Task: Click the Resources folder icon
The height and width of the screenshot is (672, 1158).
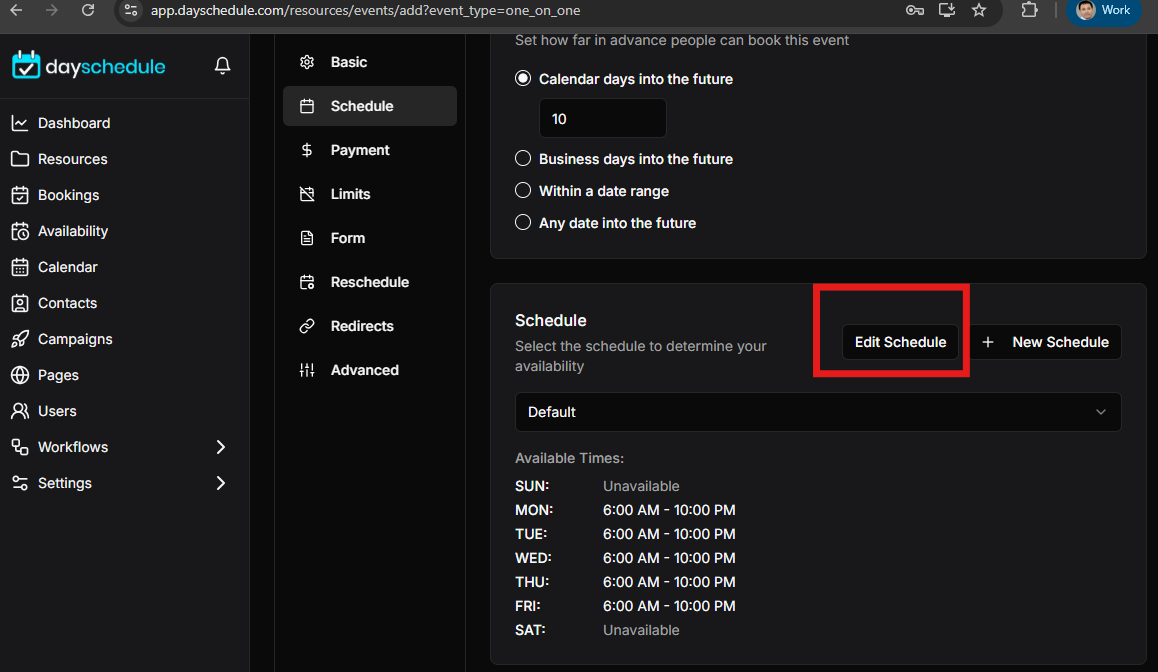Action: tap(20, 160)
